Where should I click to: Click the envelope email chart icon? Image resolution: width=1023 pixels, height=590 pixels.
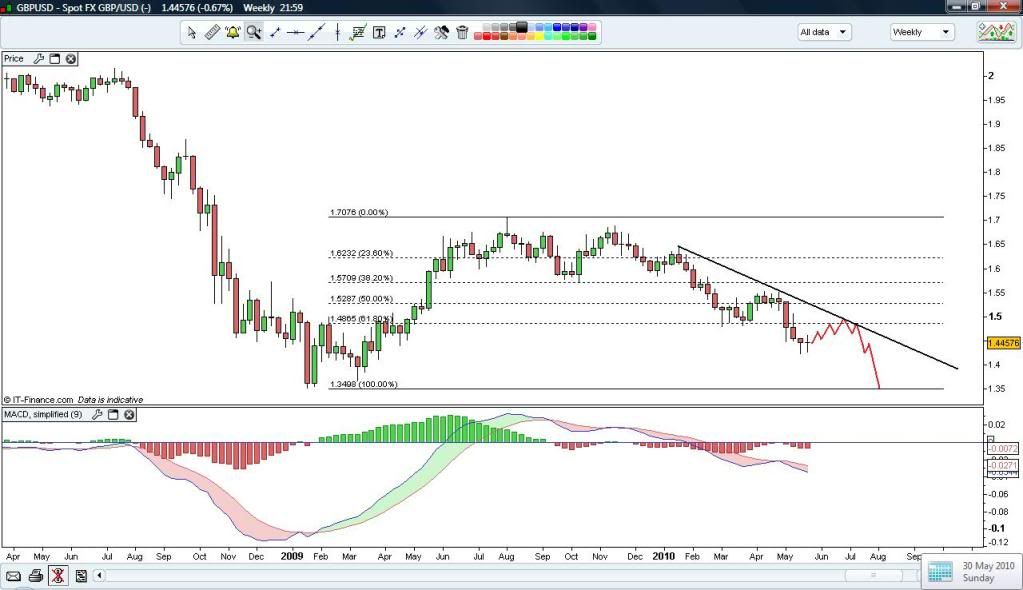pyautogui.click(x=13, y=576)
